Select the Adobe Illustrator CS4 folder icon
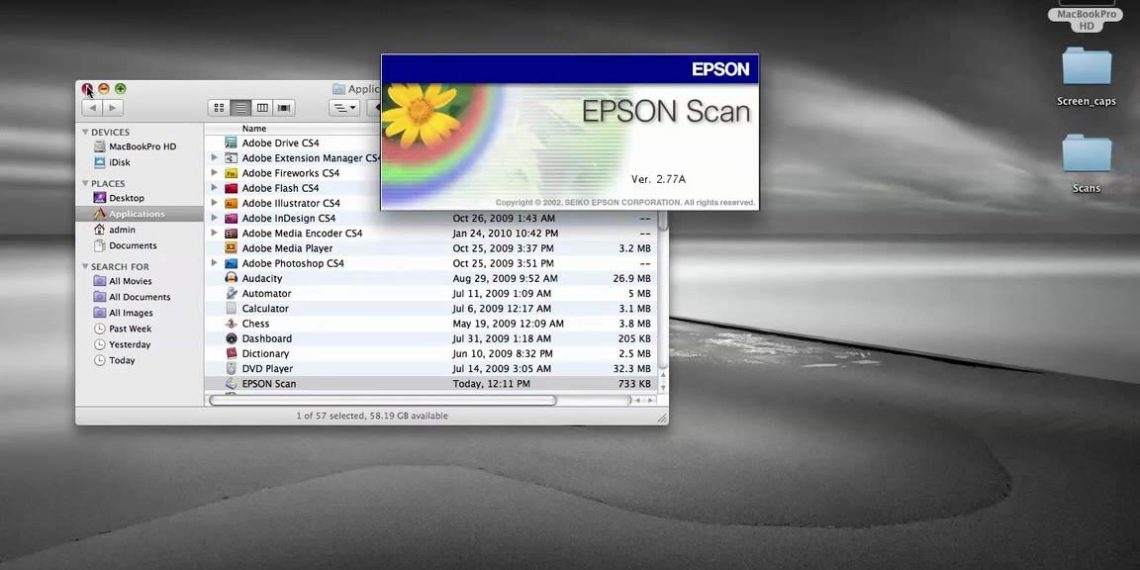 click(x=231, y=203)
